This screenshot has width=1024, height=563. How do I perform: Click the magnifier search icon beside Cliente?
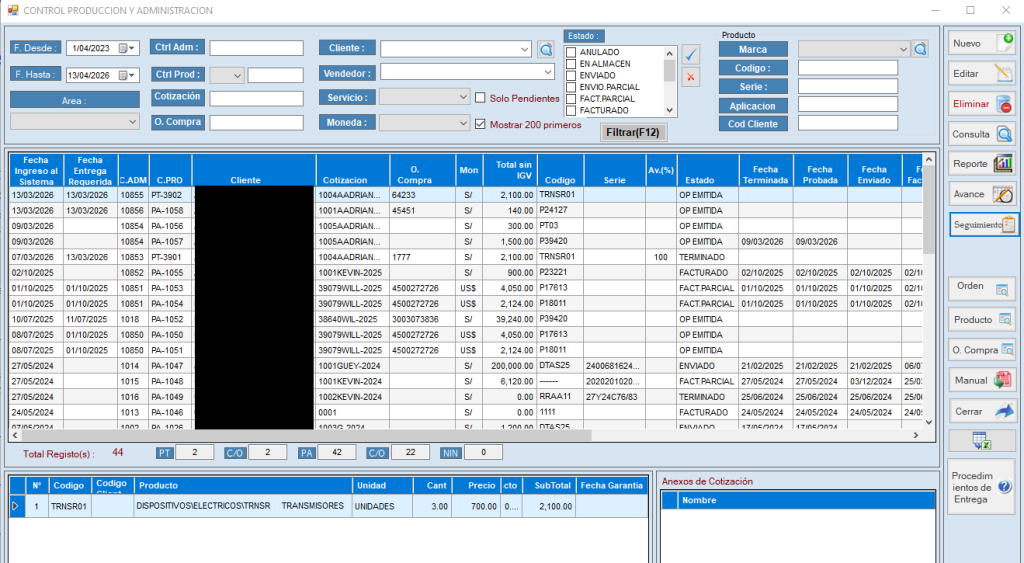(546, 48)
